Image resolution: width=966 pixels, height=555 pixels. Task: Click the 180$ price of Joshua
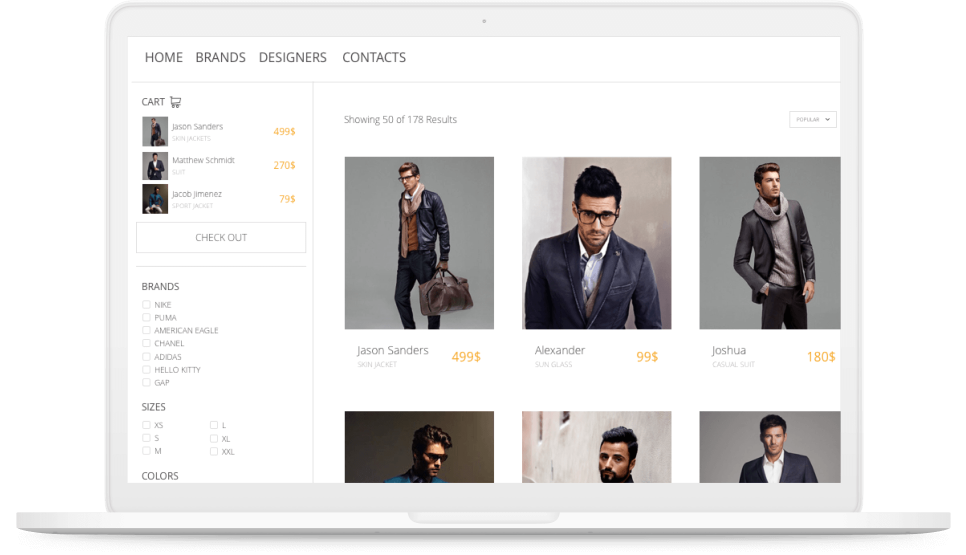coord(821,357)
